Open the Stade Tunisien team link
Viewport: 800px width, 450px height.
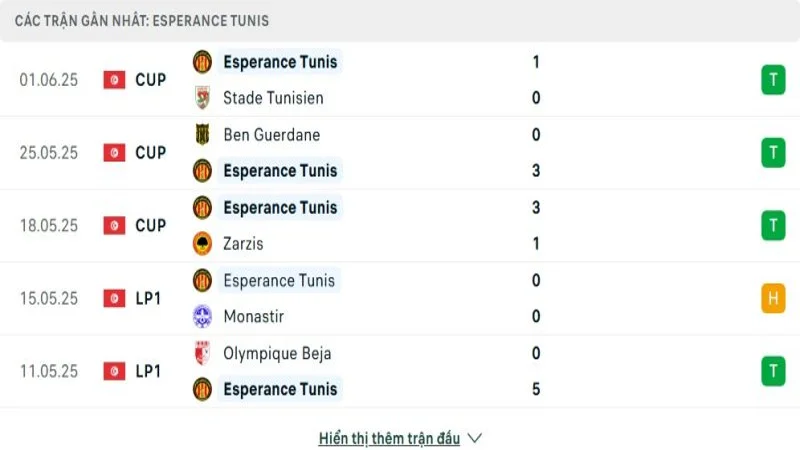pyautogui.click(x=273, y=98)
